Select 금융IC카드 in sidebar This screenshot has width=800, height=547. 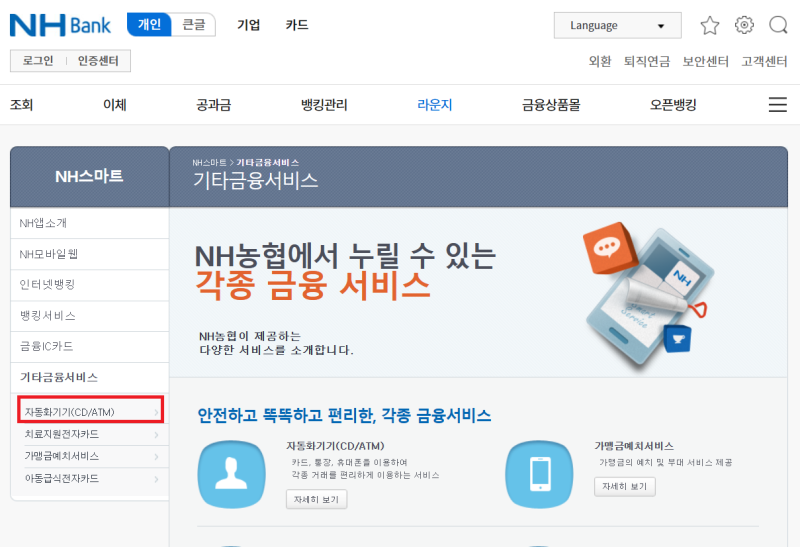coord(89,346)
